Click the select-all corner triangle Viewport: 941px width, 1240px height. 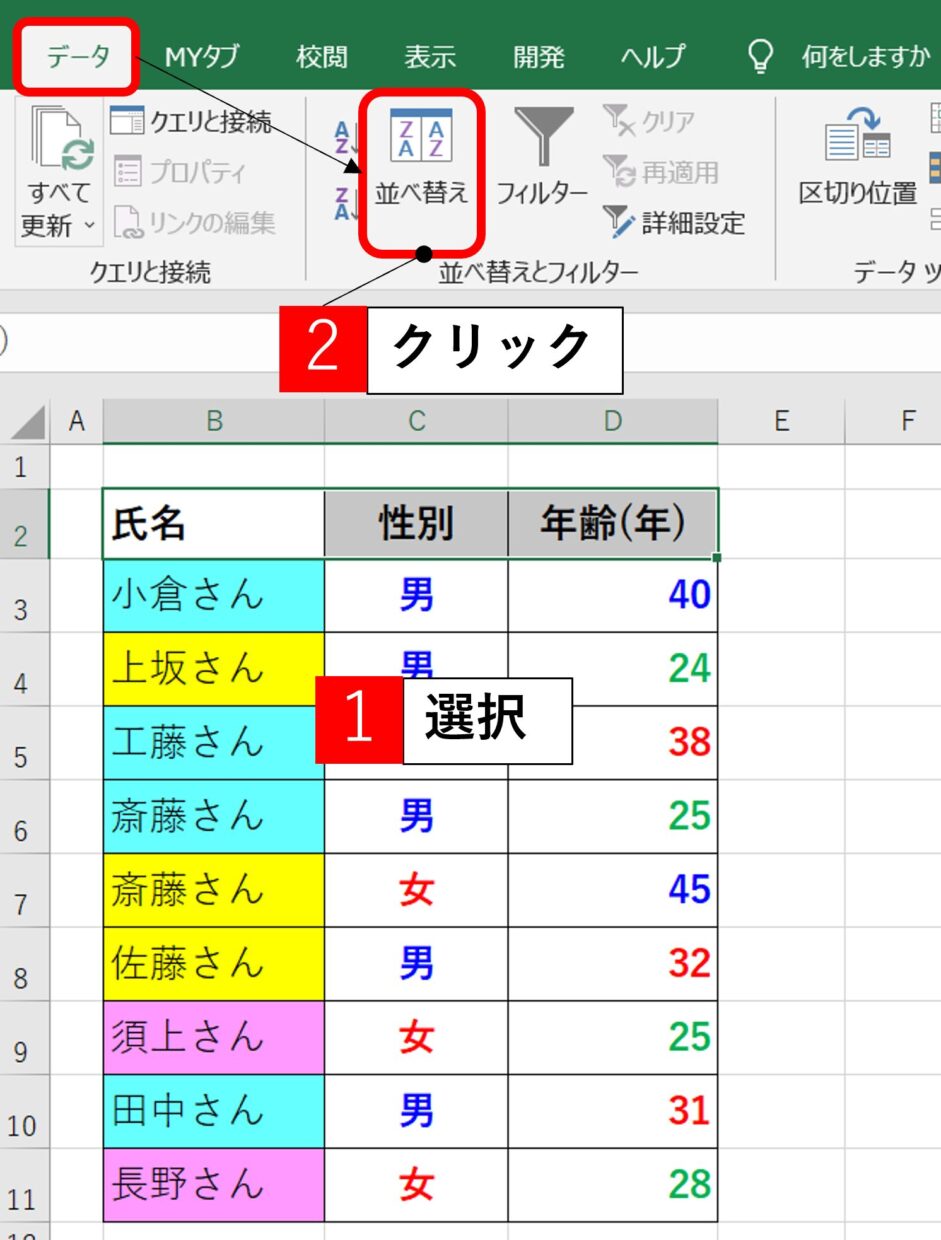click(x=27, y=422)
